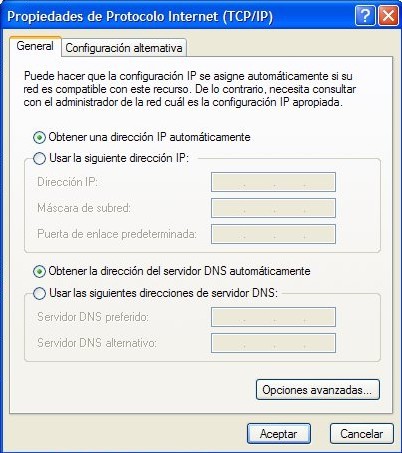Open Opciones avanzadas settings
Image resolution: width=402 pixels, height=453 pixels.
[x=318, y=390]
